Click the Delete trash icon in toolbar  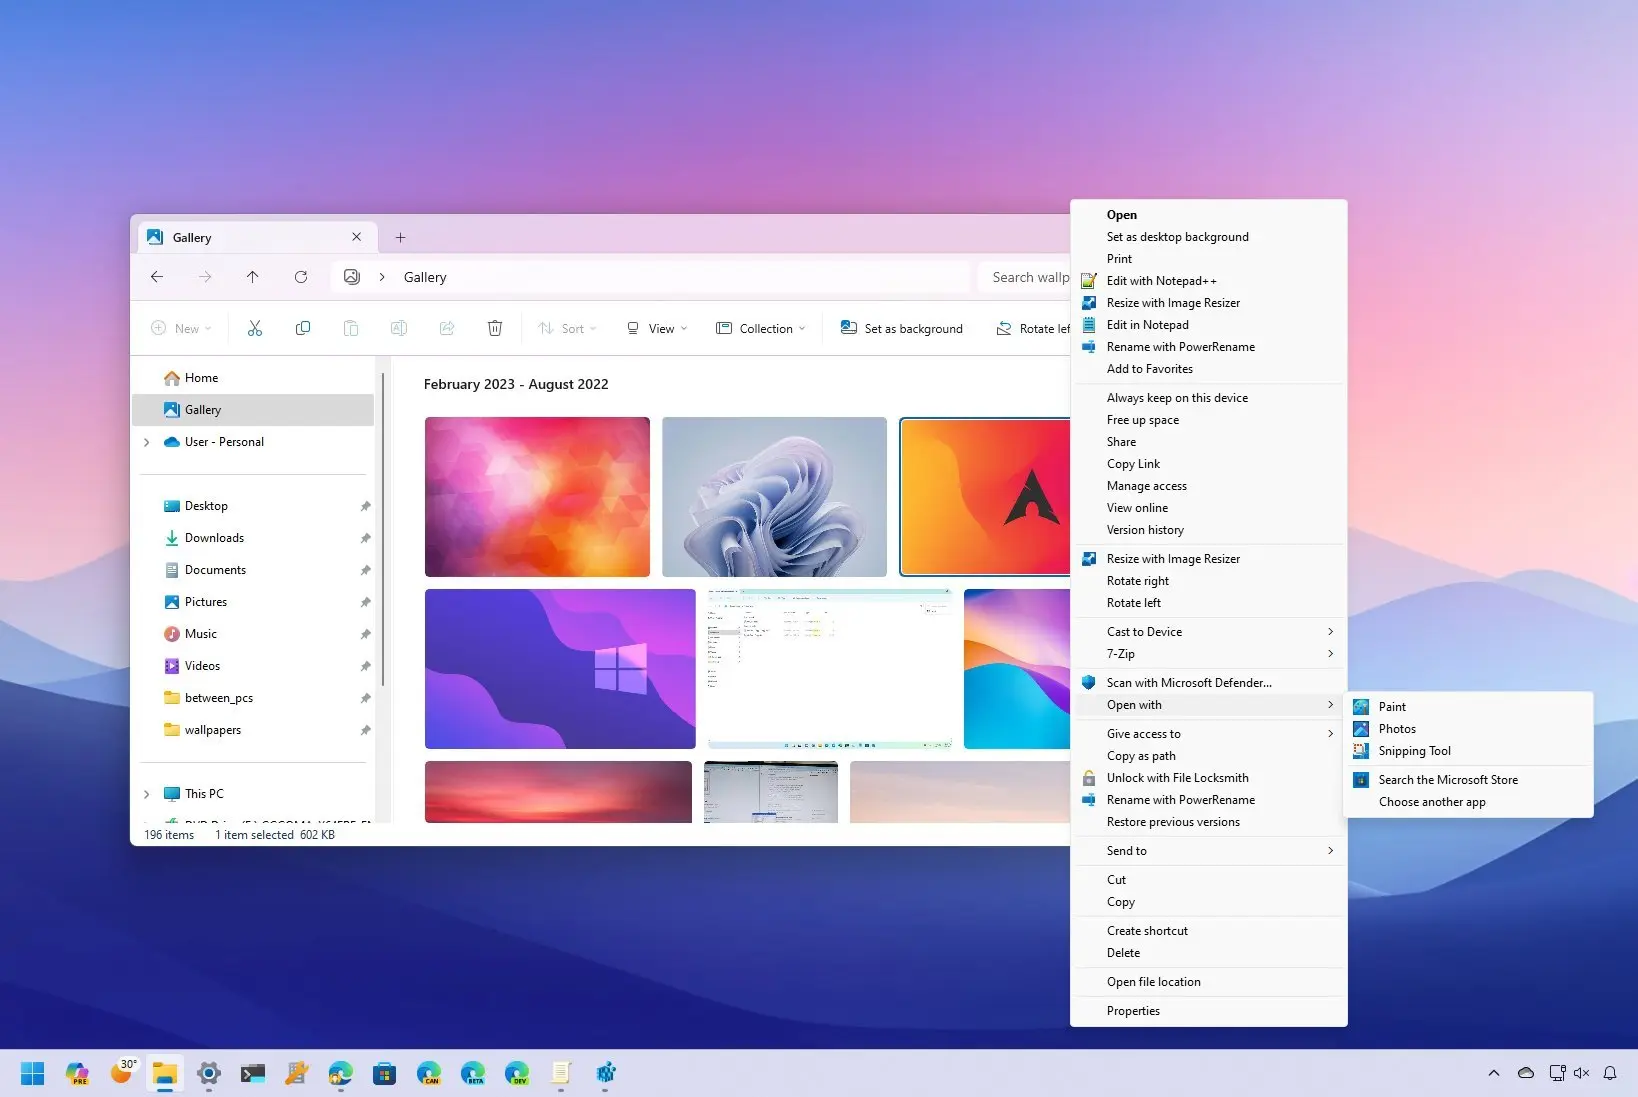click(494, 328)
